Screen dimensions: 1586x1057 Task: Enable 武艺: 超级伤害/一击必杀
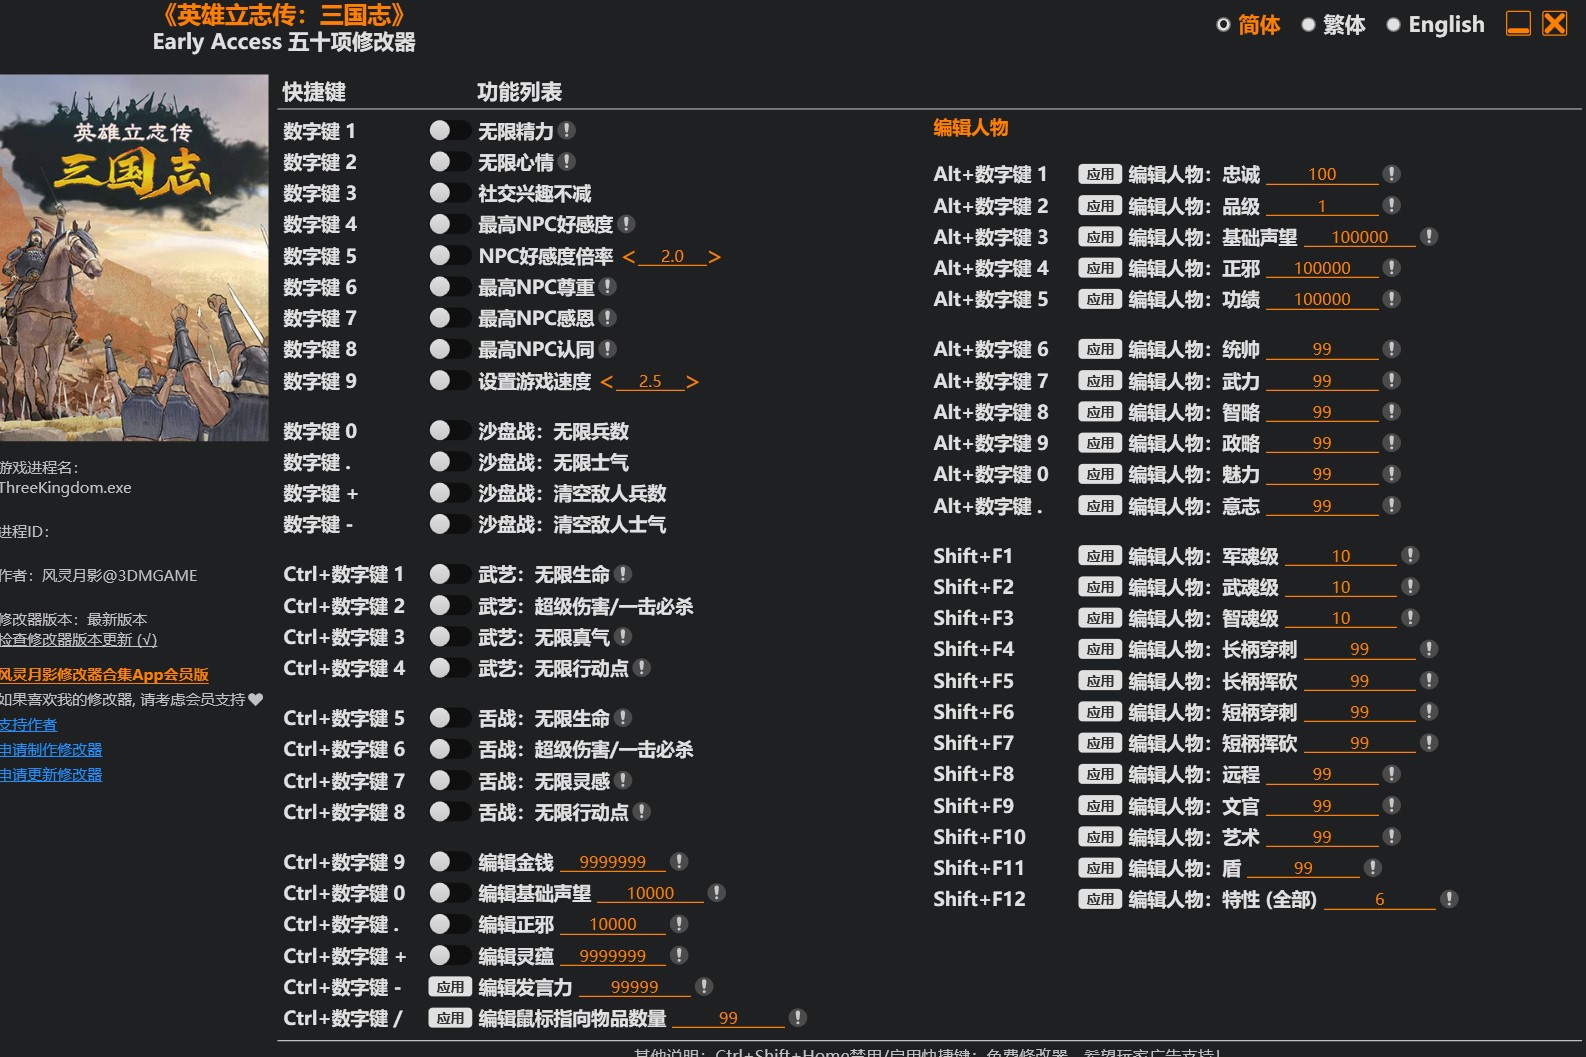449,605
